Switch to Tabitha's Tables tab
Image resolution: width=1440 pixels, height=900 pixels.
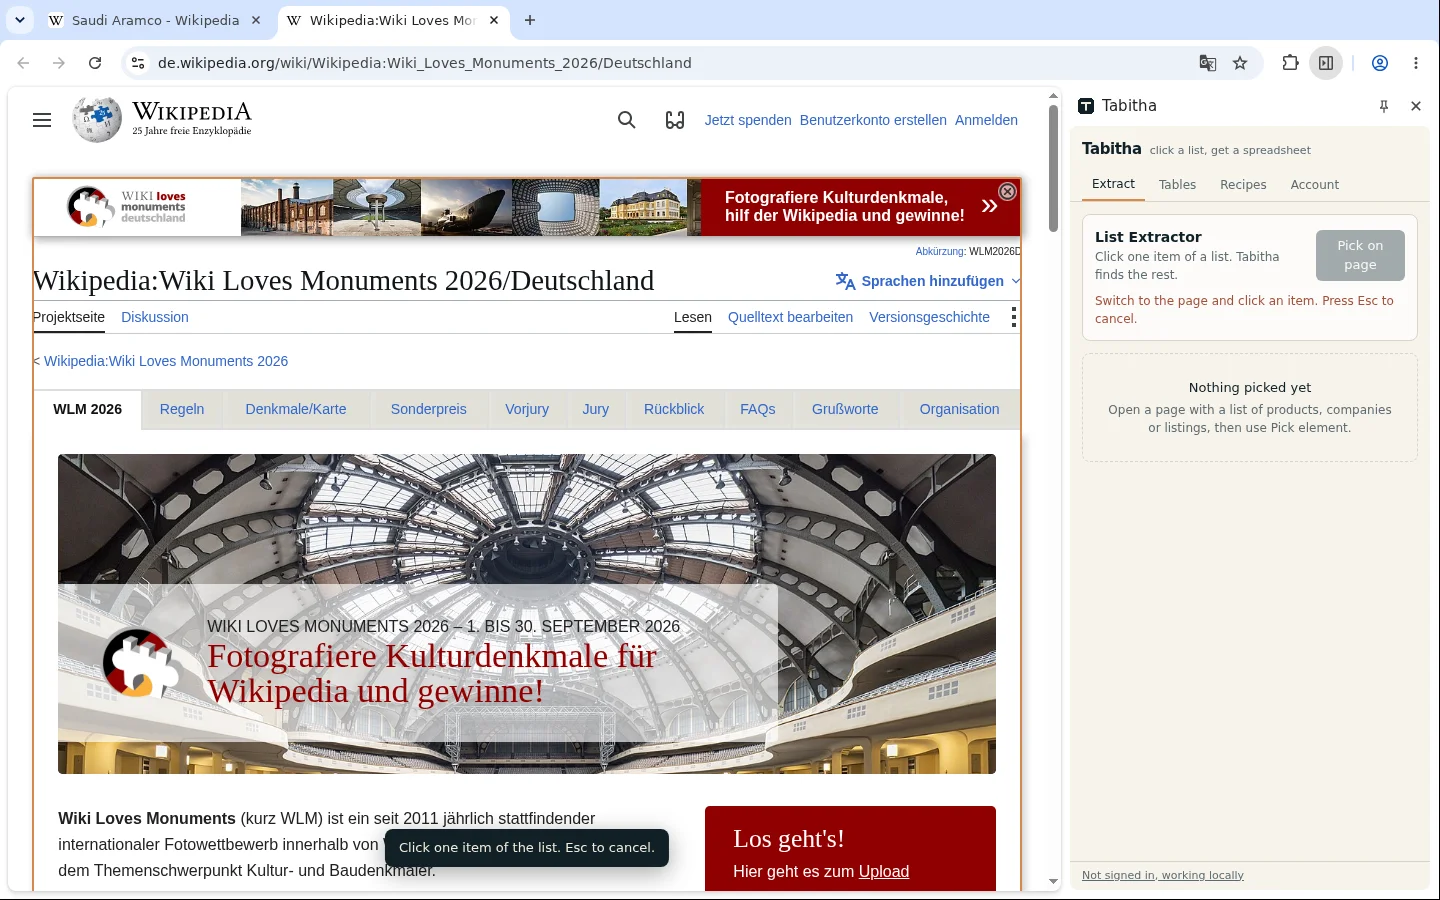tap(1177, 185)
